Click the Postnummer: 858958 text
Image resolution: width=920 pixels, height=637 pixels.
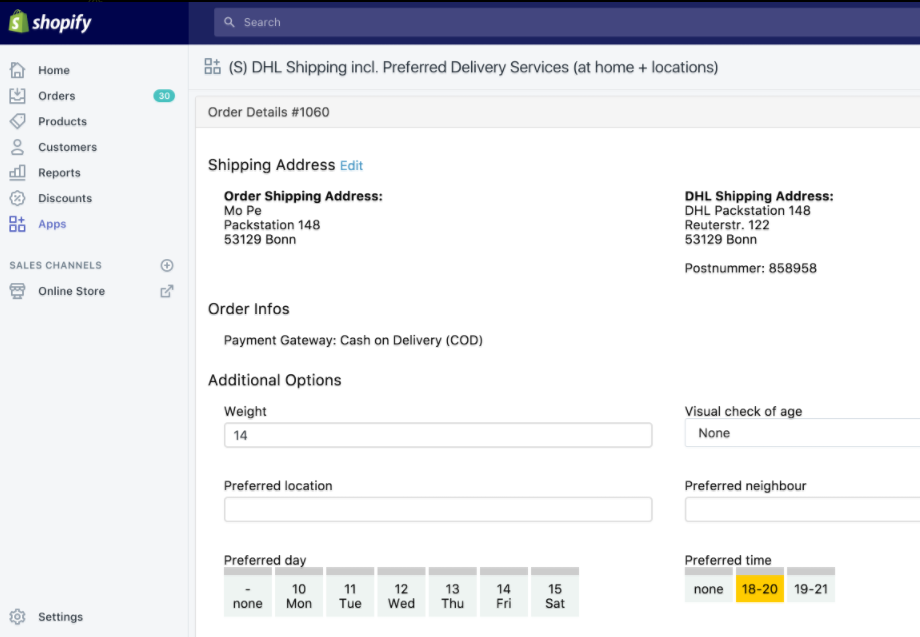pyautogui.click(x=750, y=268)
